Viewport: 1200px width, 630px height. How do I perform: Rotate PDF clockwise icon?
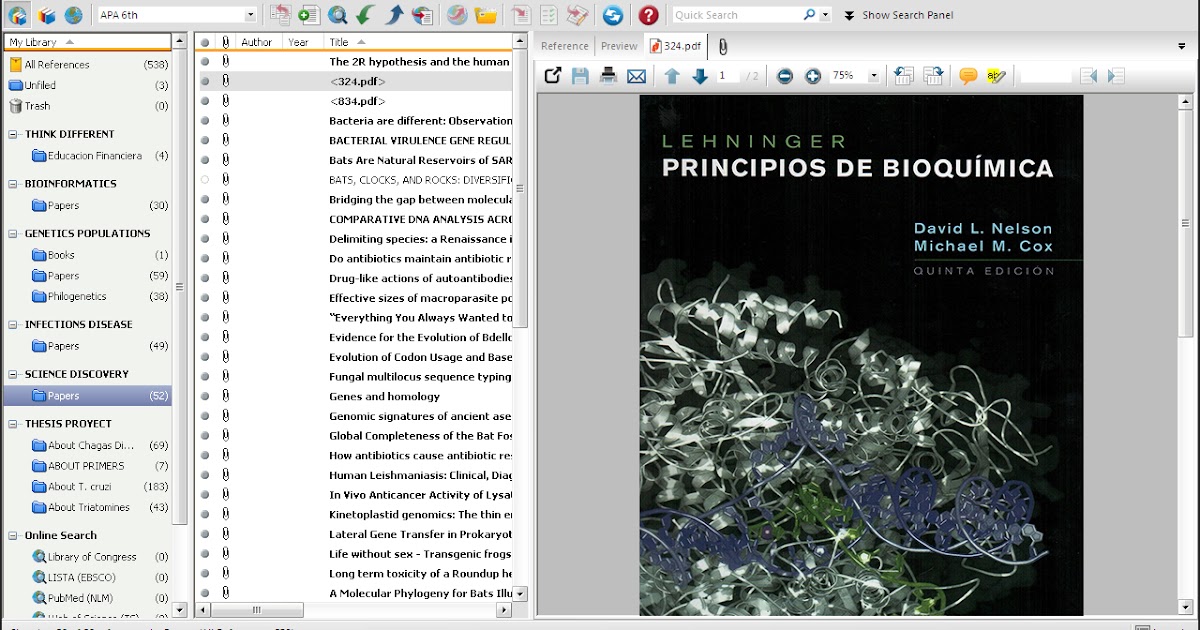click(933, 76)
